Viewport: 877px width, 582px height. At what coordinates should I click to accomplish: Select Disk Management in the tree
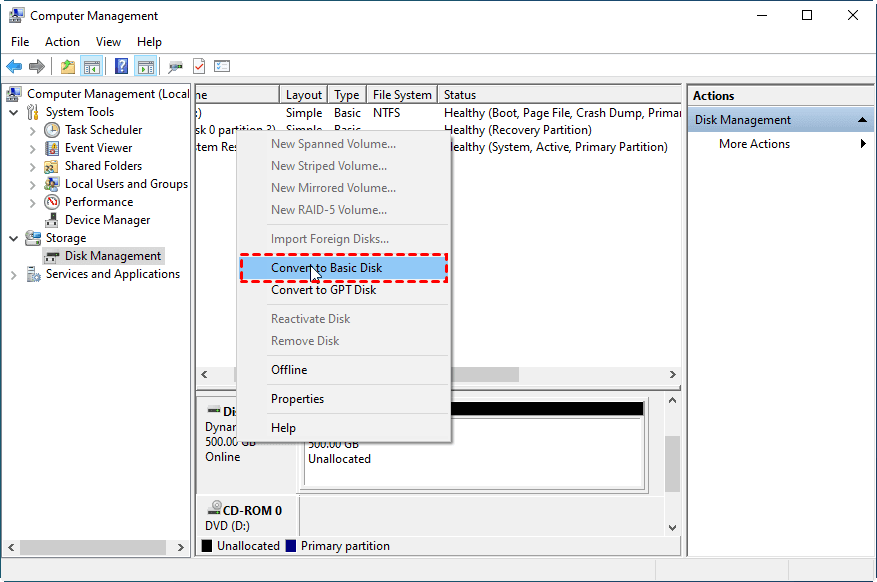coord(113,256)
